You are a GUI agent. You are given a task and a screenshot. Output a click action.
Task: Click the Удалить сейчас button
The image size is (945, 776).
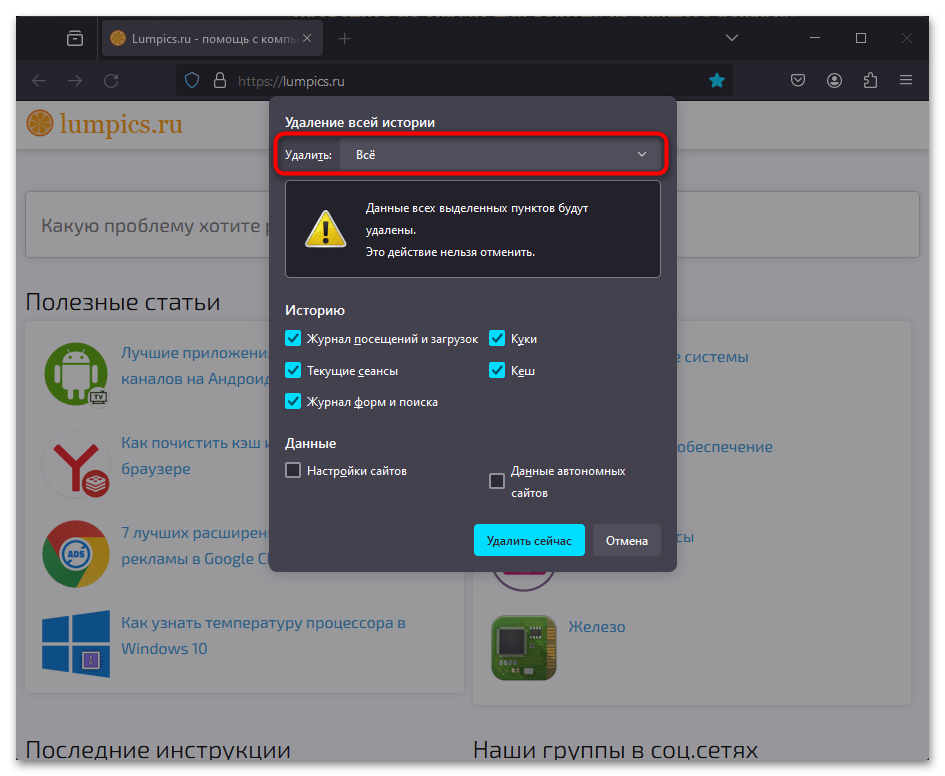[529, 540]
